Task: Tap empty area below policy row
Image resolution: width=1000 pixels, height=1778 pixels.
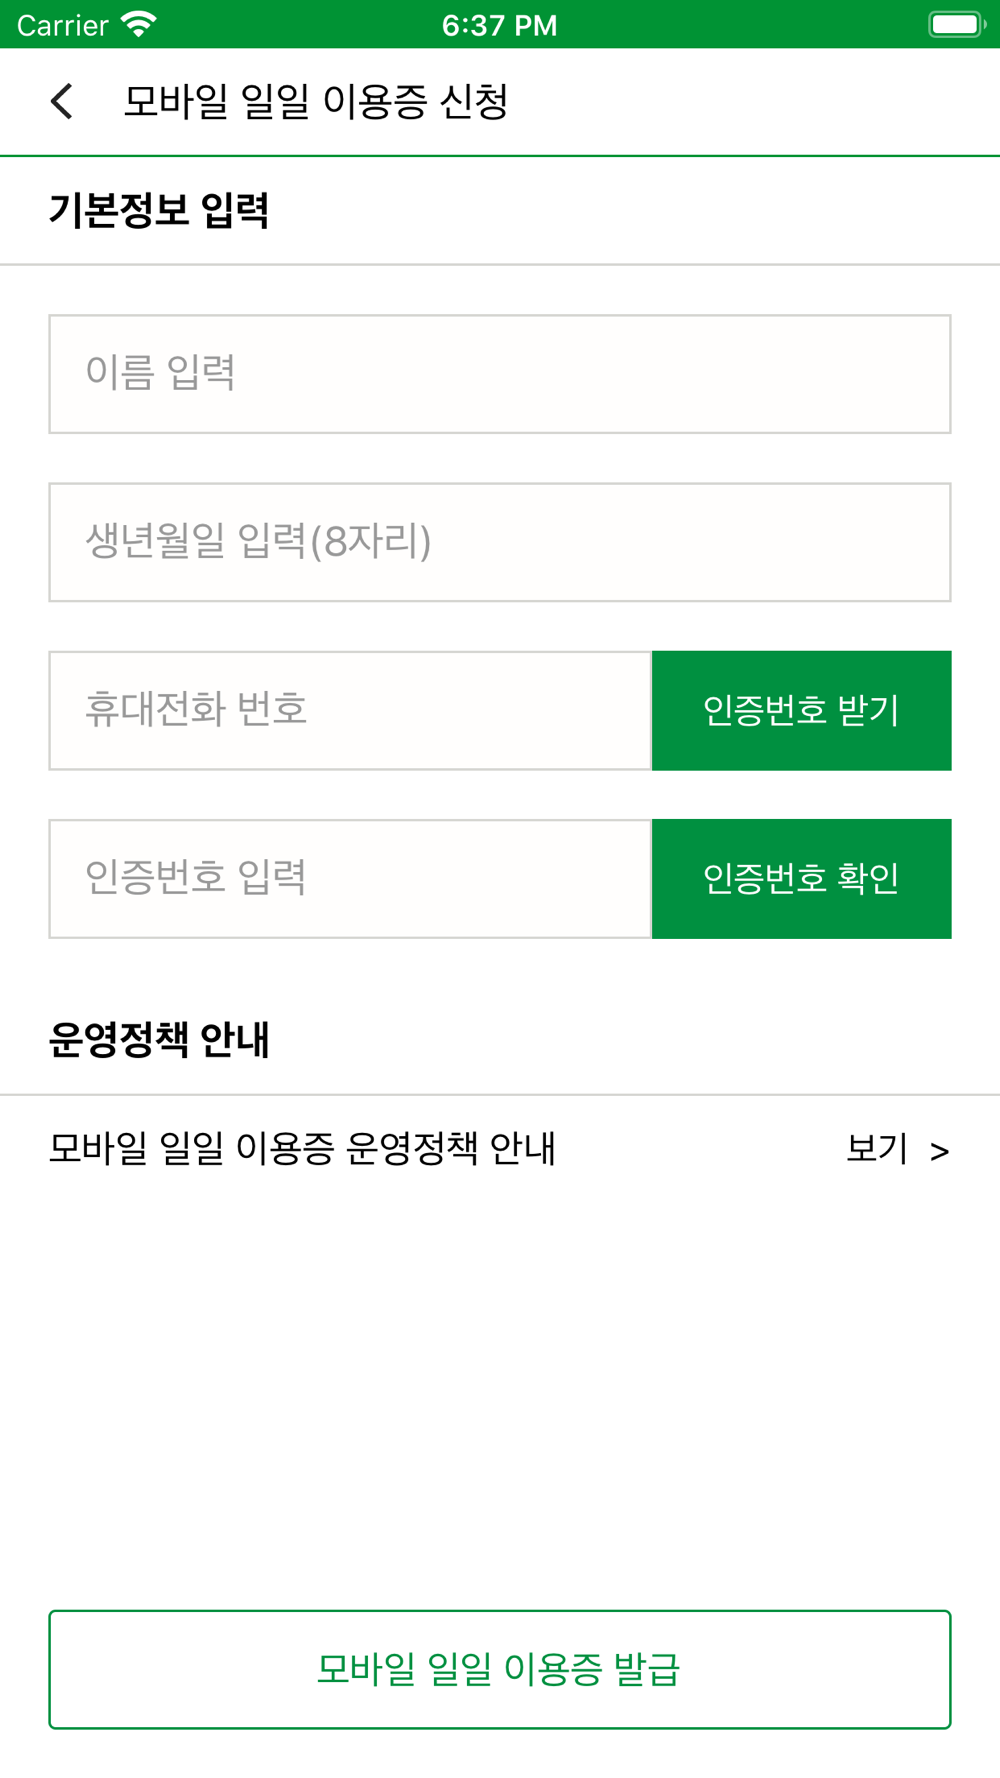Action: (x=500, y=1400)
